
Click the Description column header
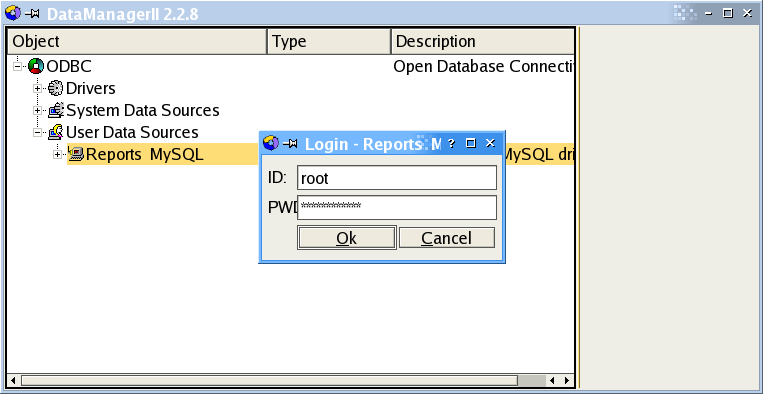coord(483,41)
